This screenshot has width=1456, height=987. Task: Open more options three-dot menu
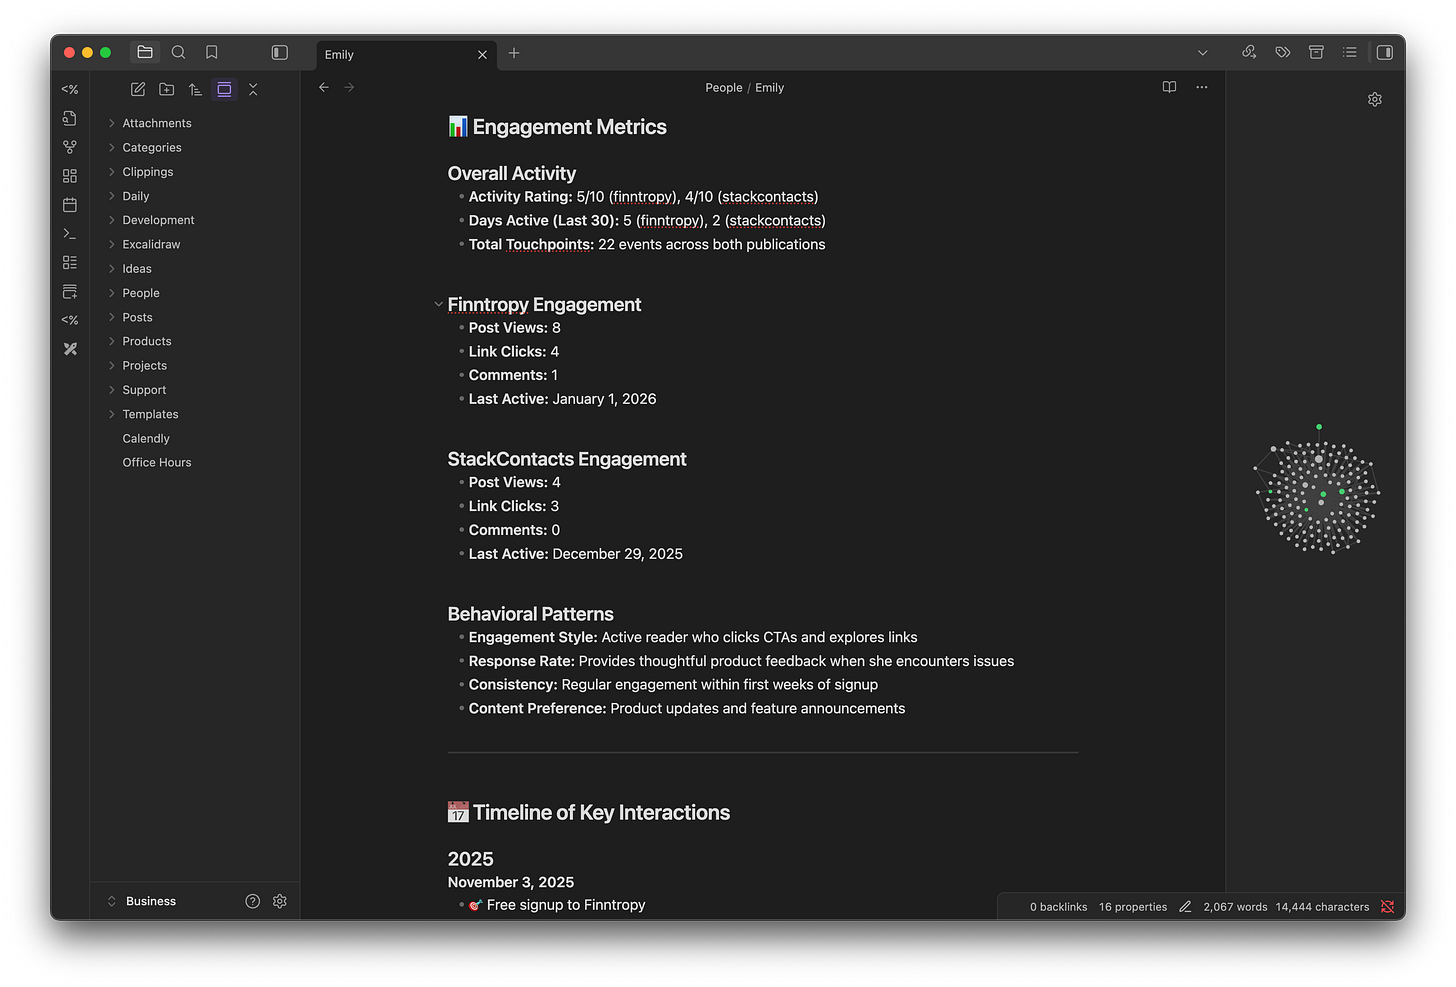click(1202, 87)
